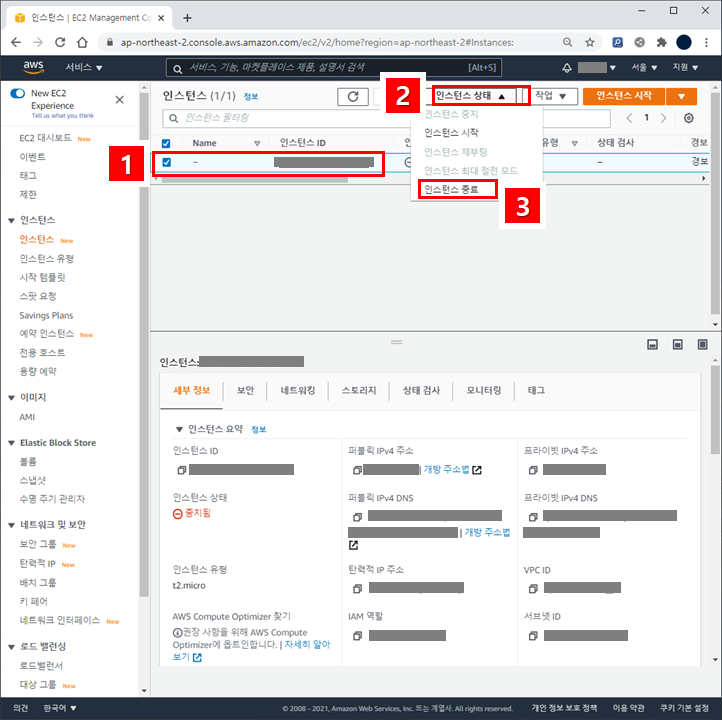Viewport: 722px width, 720px height.
Task: Open the 작업 actions dropdown
Action: [x=550, y=96]
